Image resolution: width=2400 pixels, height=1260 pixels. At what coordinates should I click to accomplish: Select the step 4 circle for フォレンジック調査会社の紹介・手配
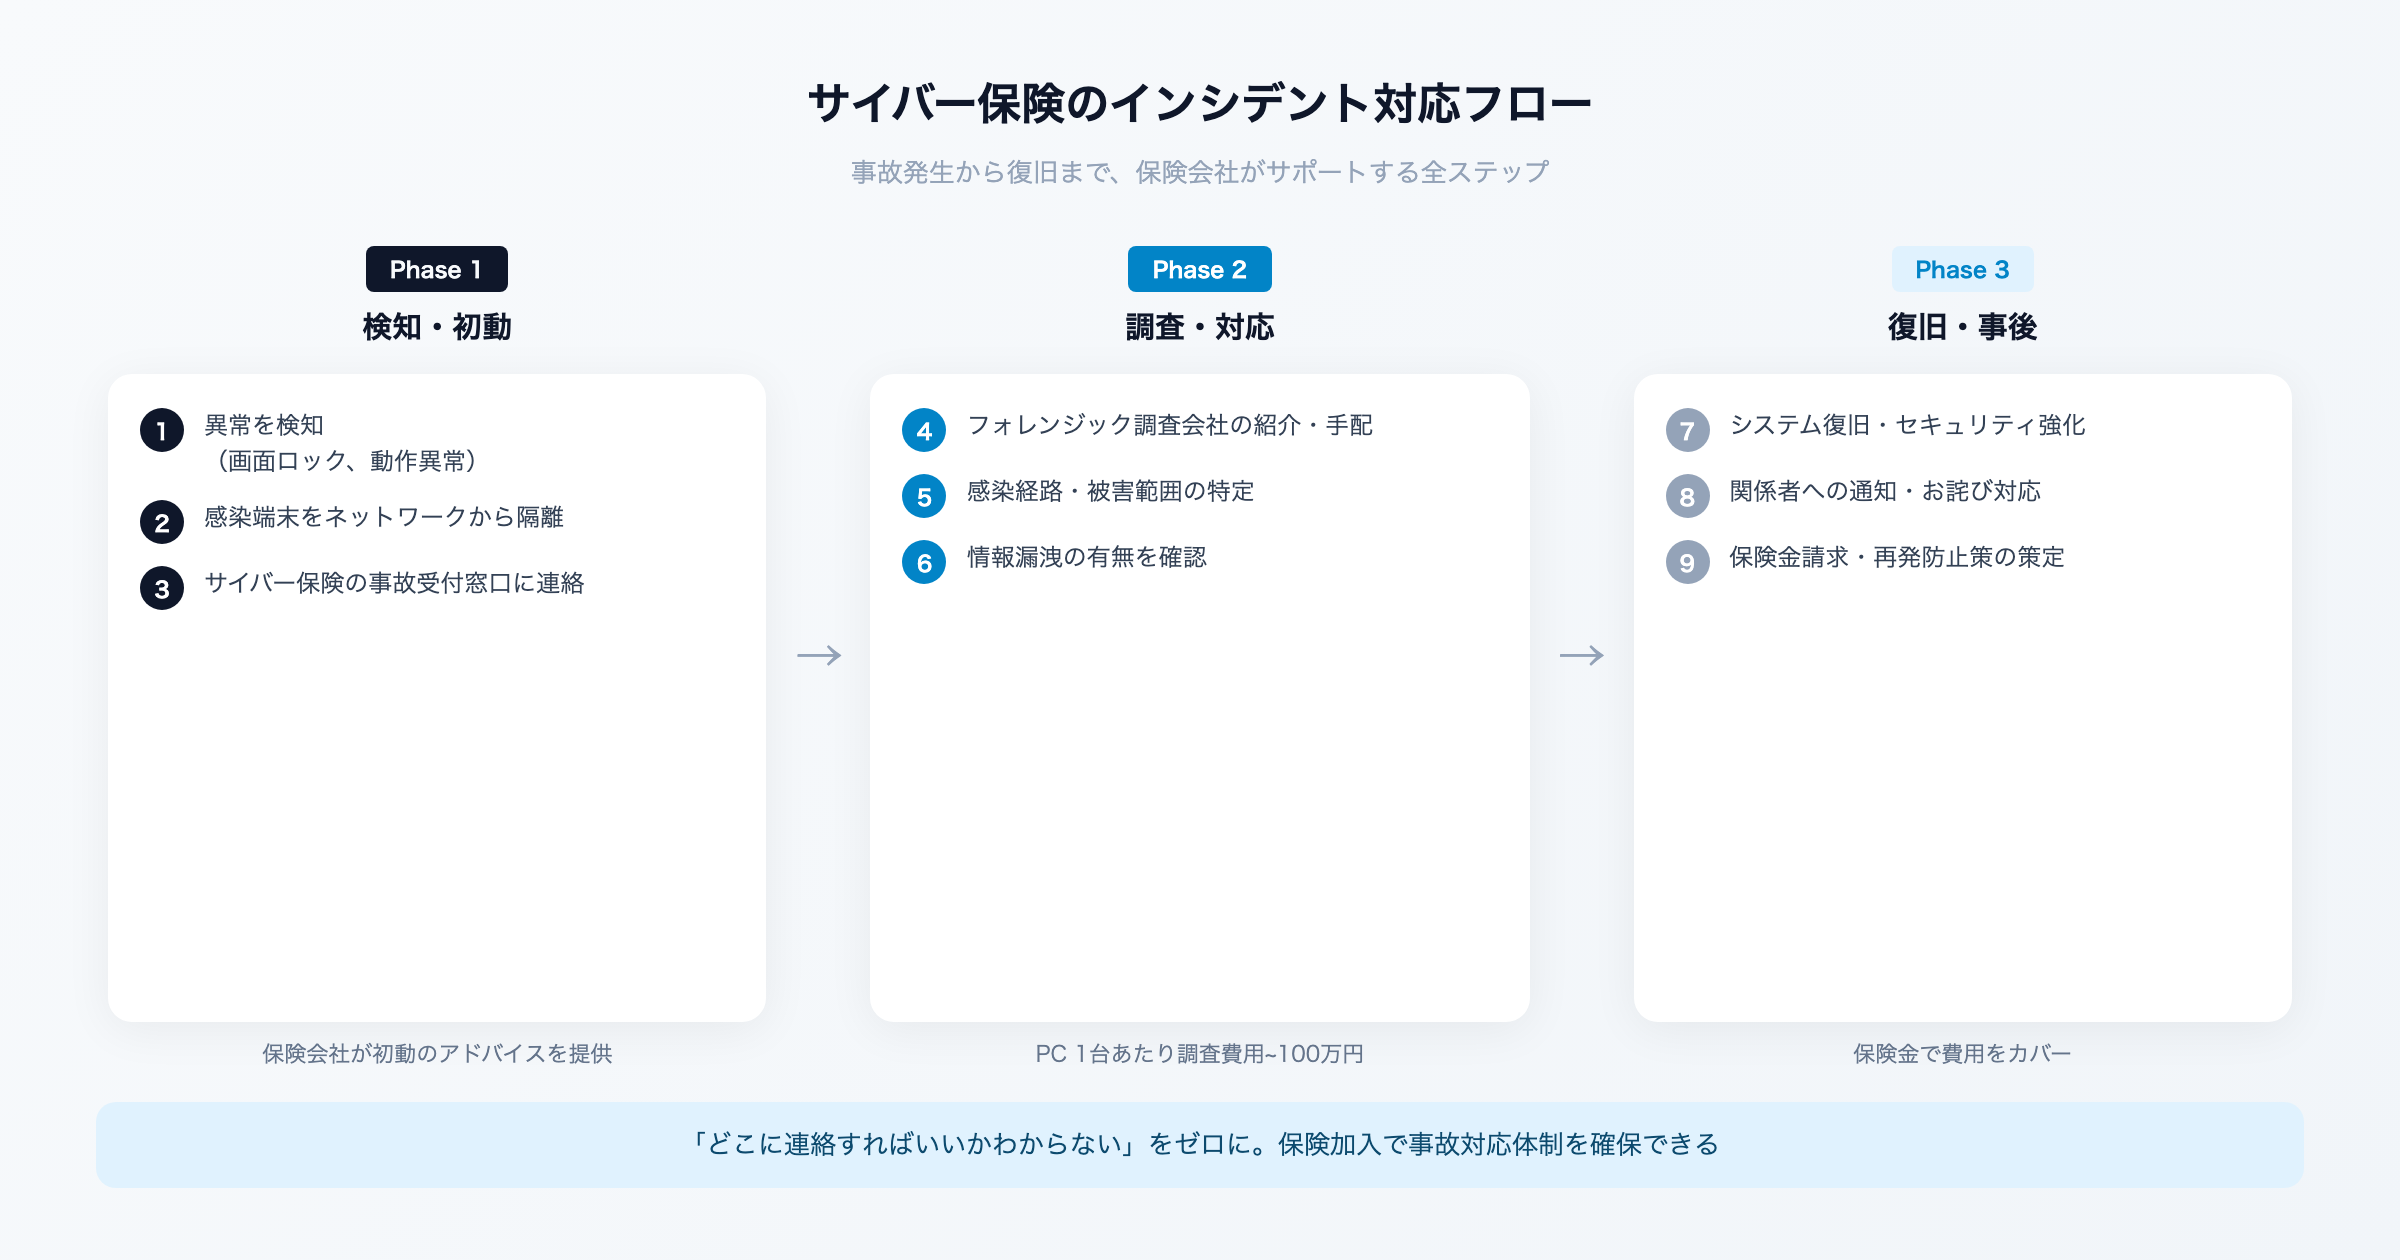pos(924,428)
